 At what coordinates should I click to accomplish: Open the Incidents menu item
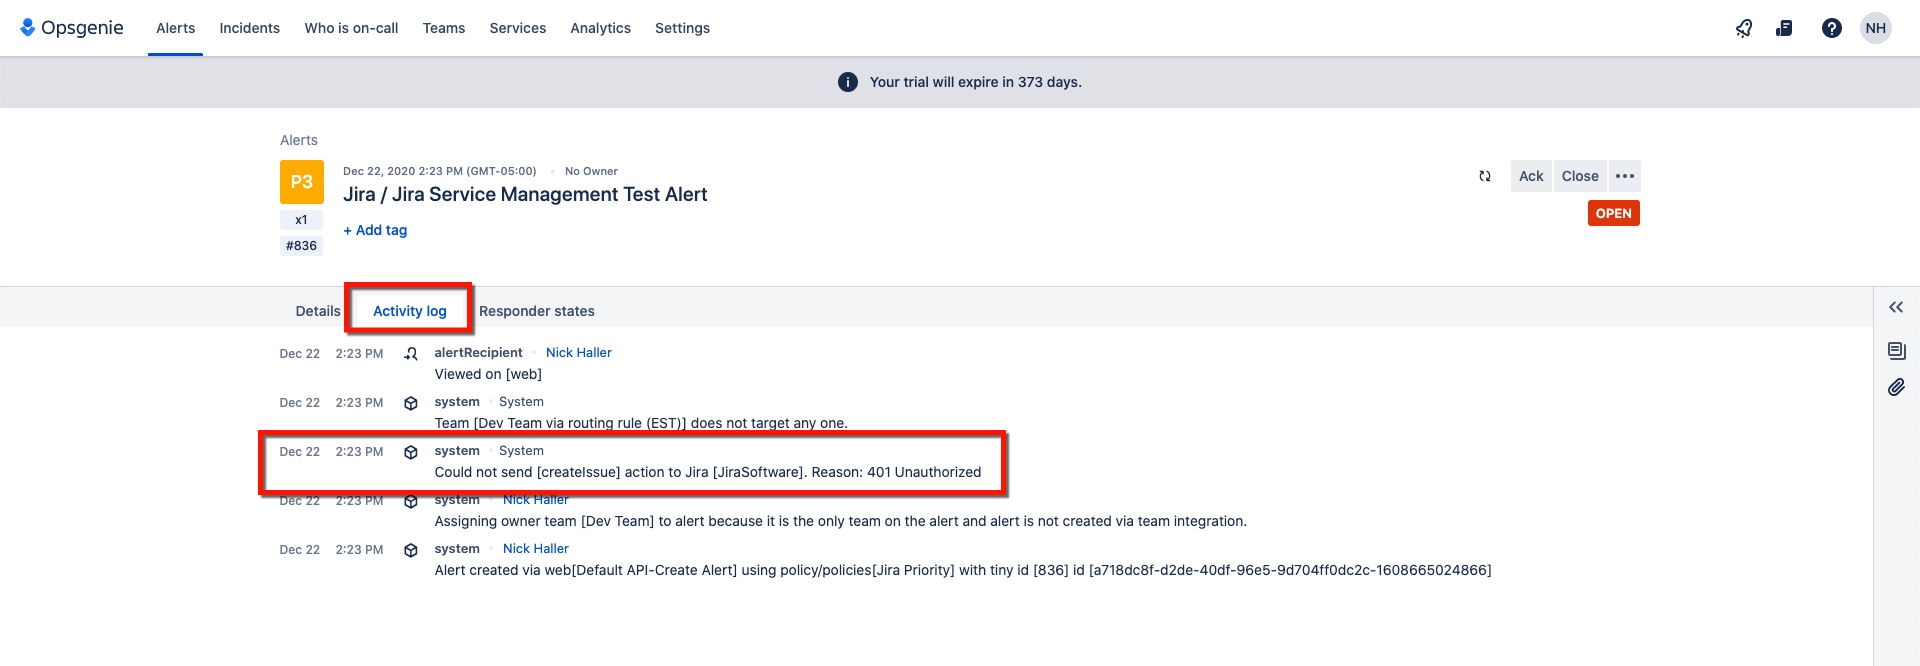pyautogui.click(x=250, y=28)
